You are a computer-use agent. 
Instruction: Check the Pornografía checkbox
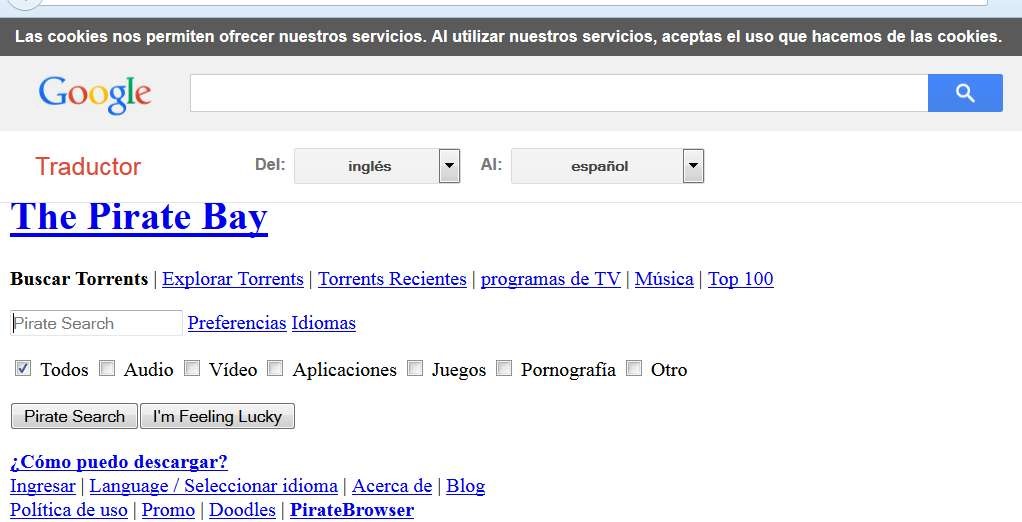tap(503, 369)
